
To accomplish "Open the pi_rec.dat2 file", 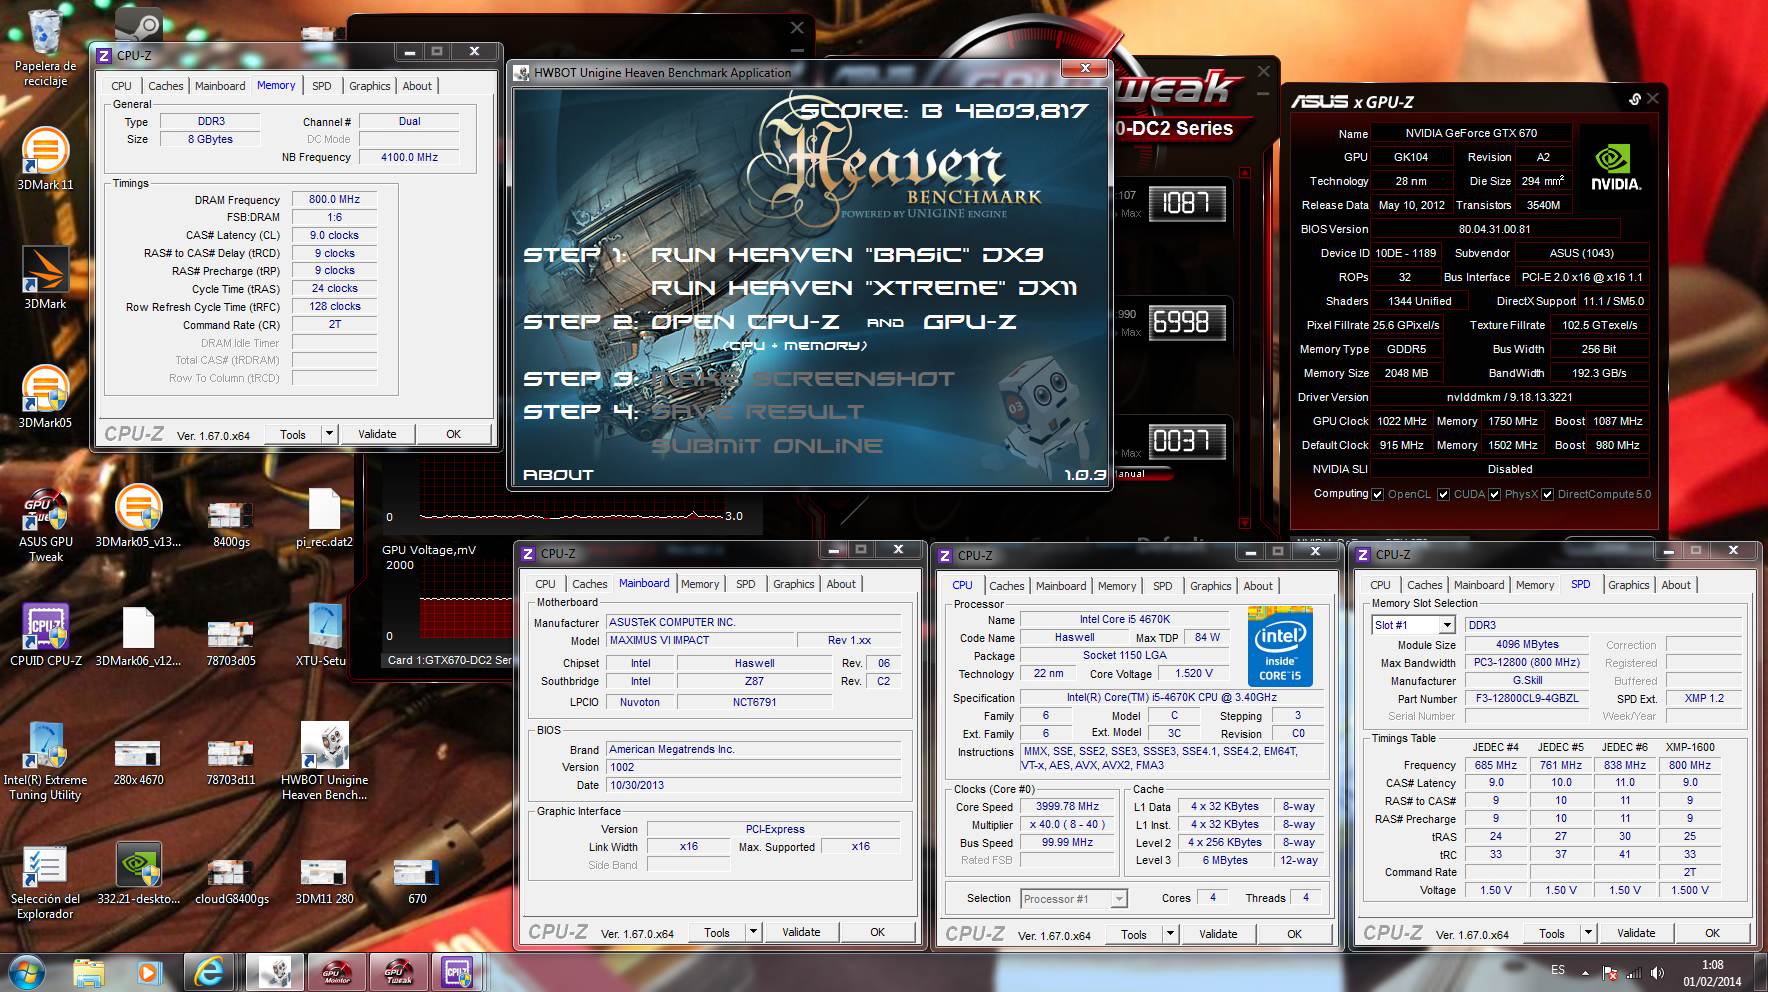I will click(x=325, y=517).
